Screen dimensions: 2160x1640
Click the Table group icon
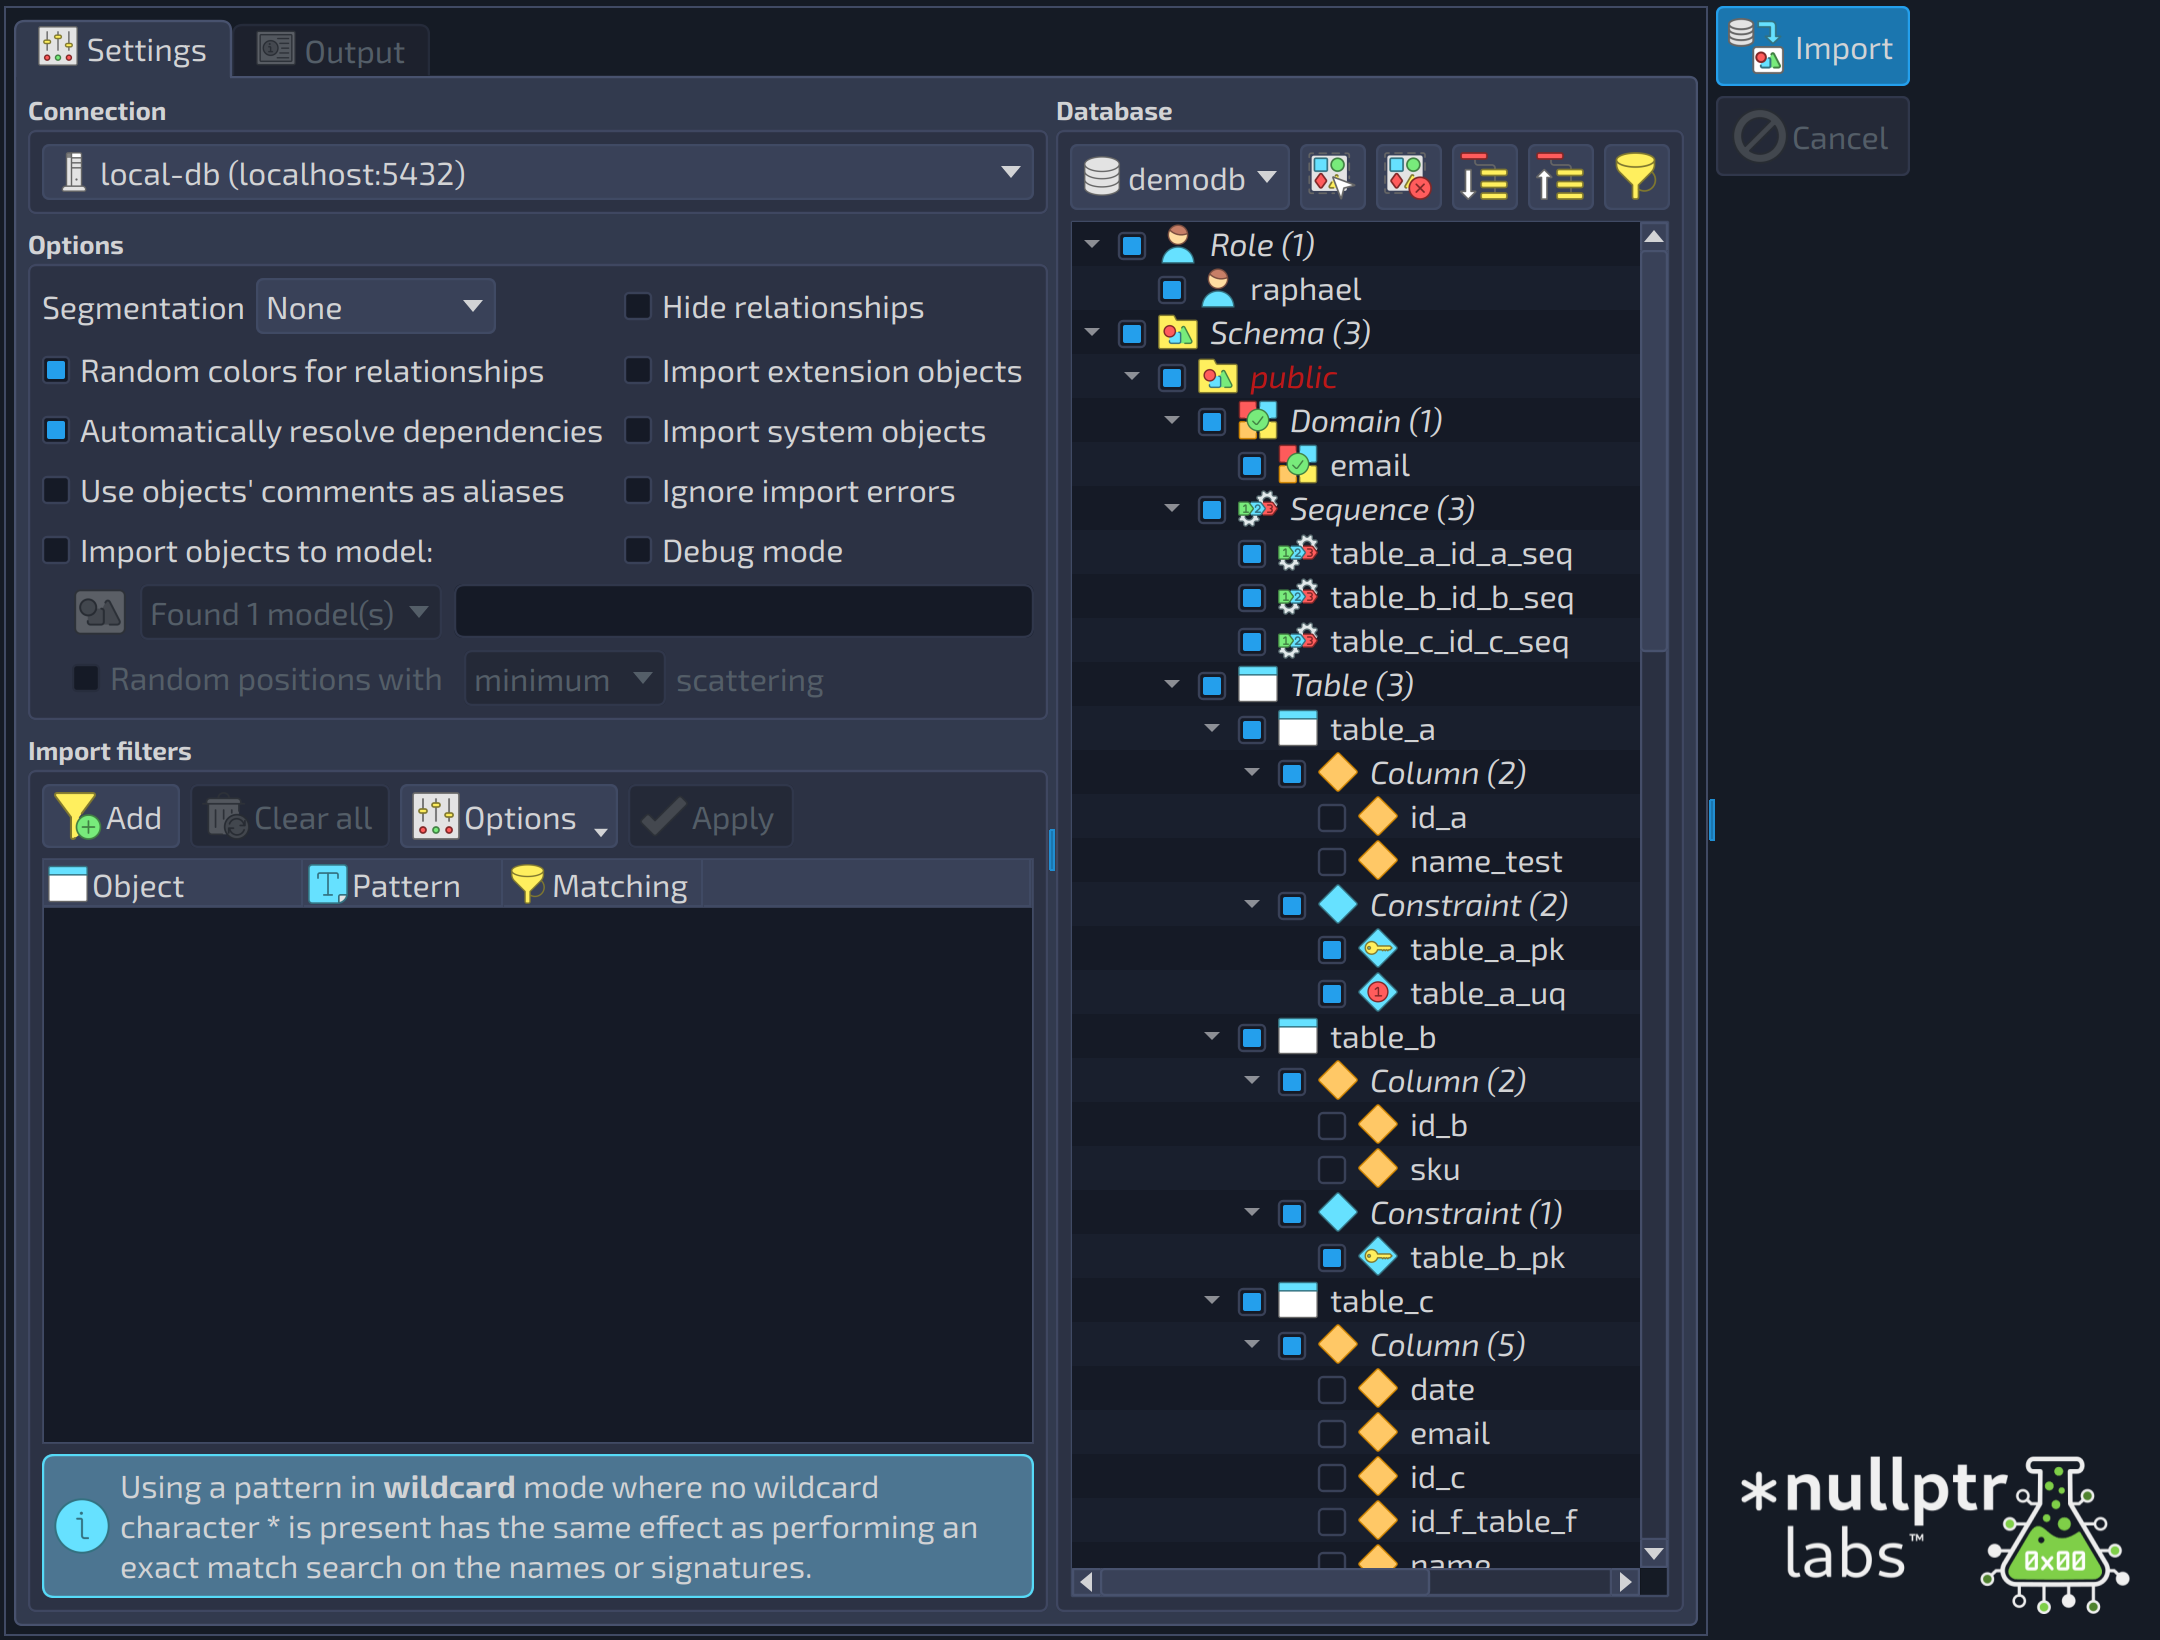click(x=1258, y=685)
